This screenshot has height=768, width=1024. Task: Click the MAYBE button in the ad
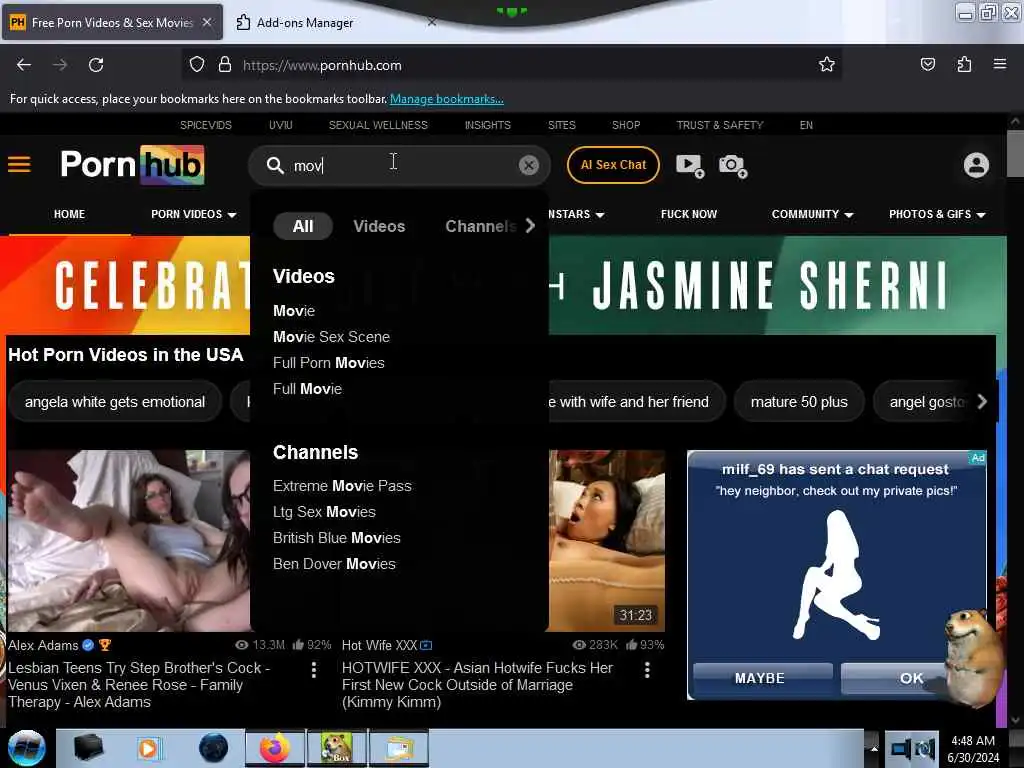(761, 678)
